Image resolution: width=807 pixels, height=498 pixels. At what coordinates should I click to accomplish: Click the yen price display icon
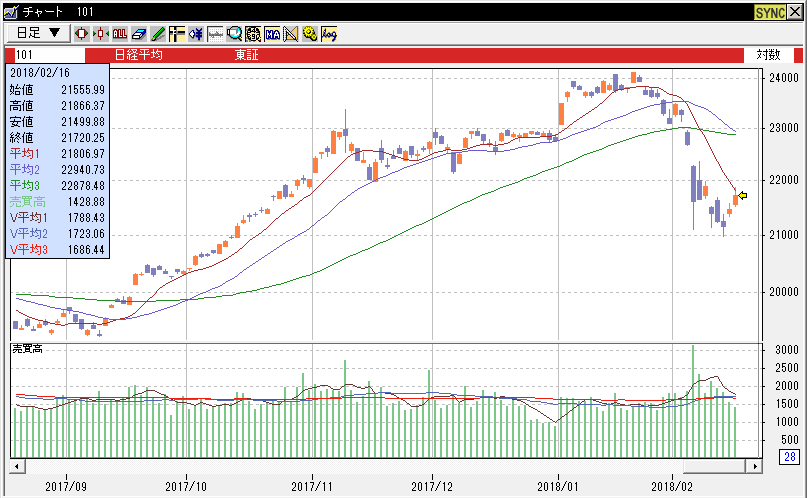[196, 34]
